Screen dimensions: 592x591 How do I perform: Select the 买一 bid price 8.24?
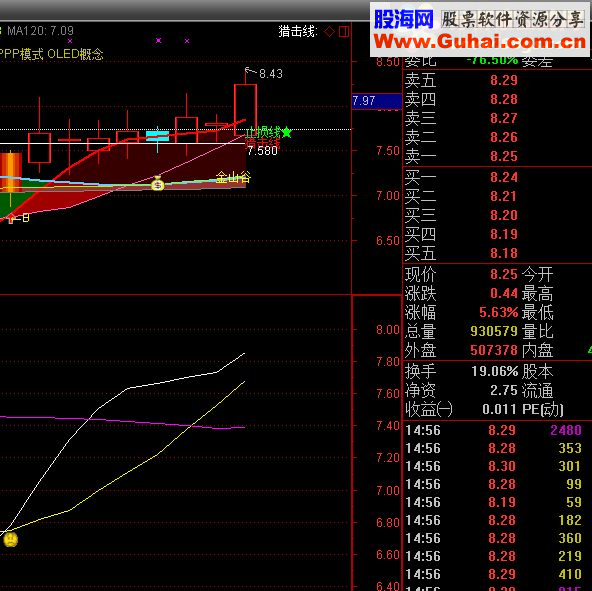(504, 177)
